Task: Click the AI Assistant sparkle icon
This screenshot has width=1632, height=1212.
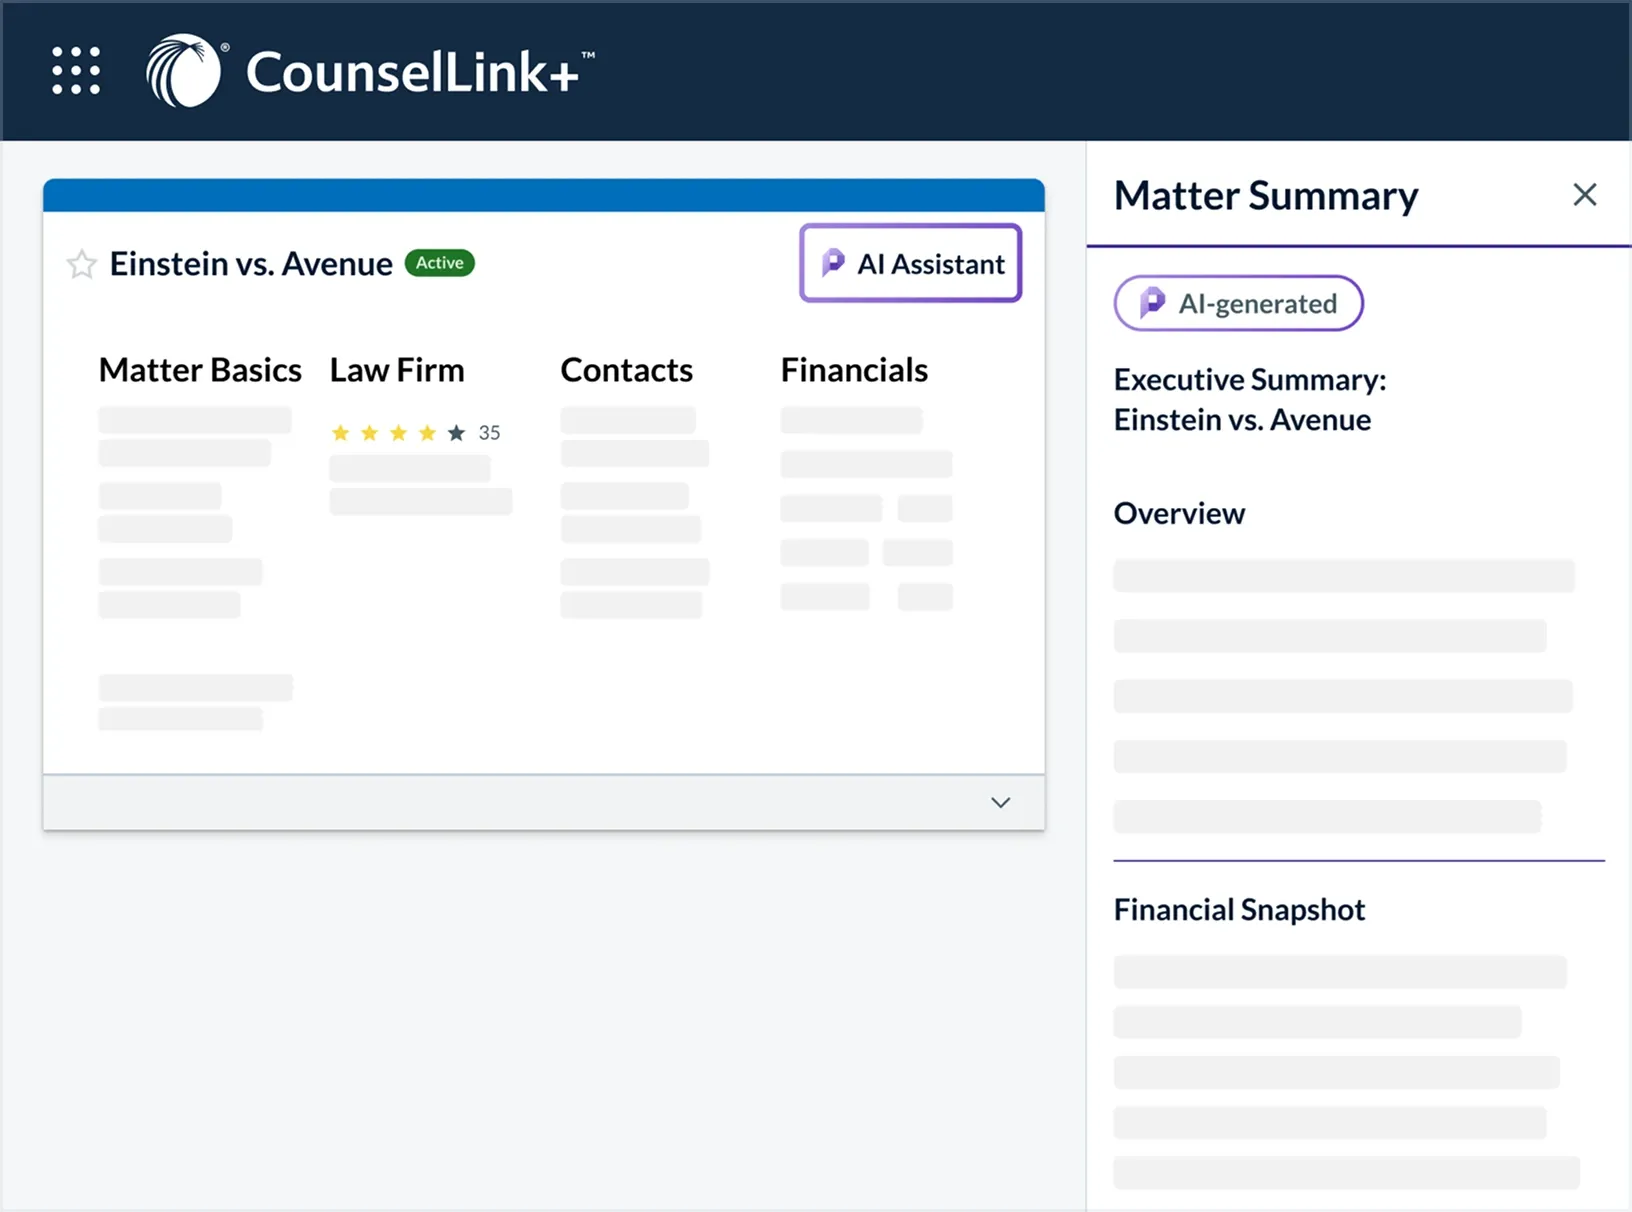Action: click(x=833, y=263)
